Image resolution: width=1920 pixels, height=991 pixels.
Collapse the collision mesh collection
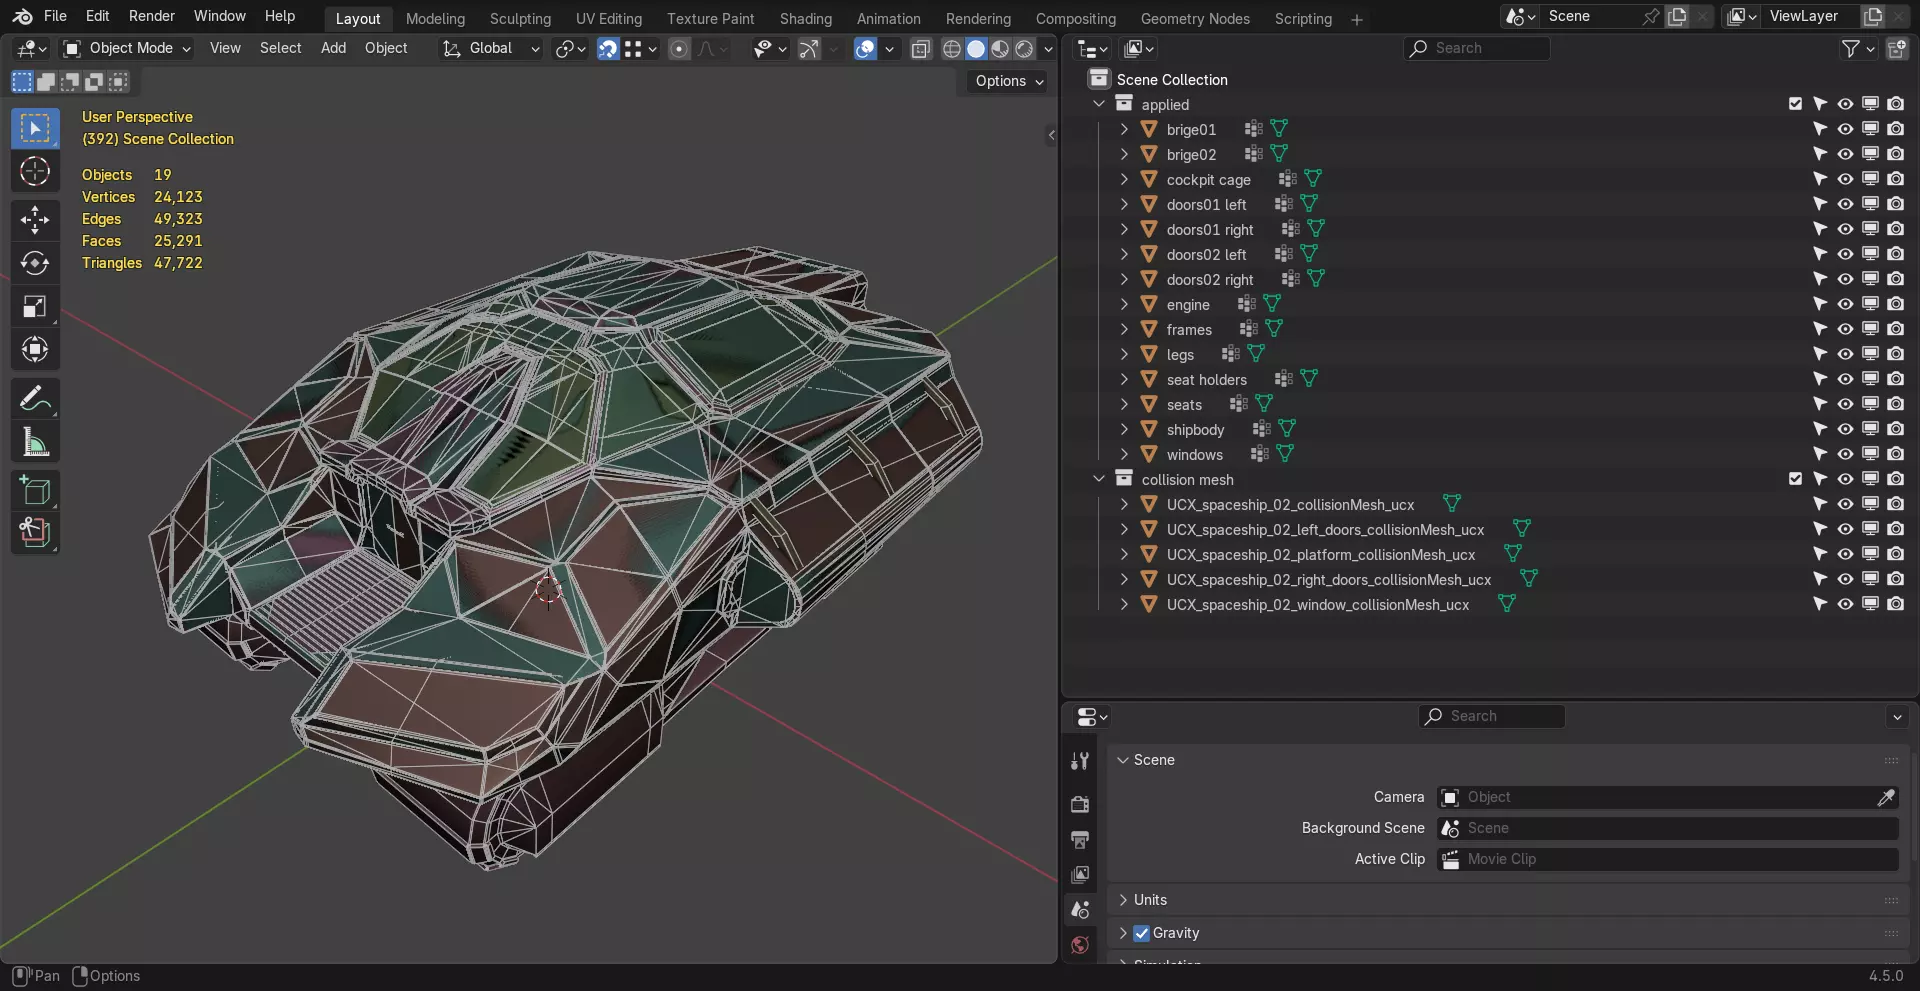[1099, 479]
